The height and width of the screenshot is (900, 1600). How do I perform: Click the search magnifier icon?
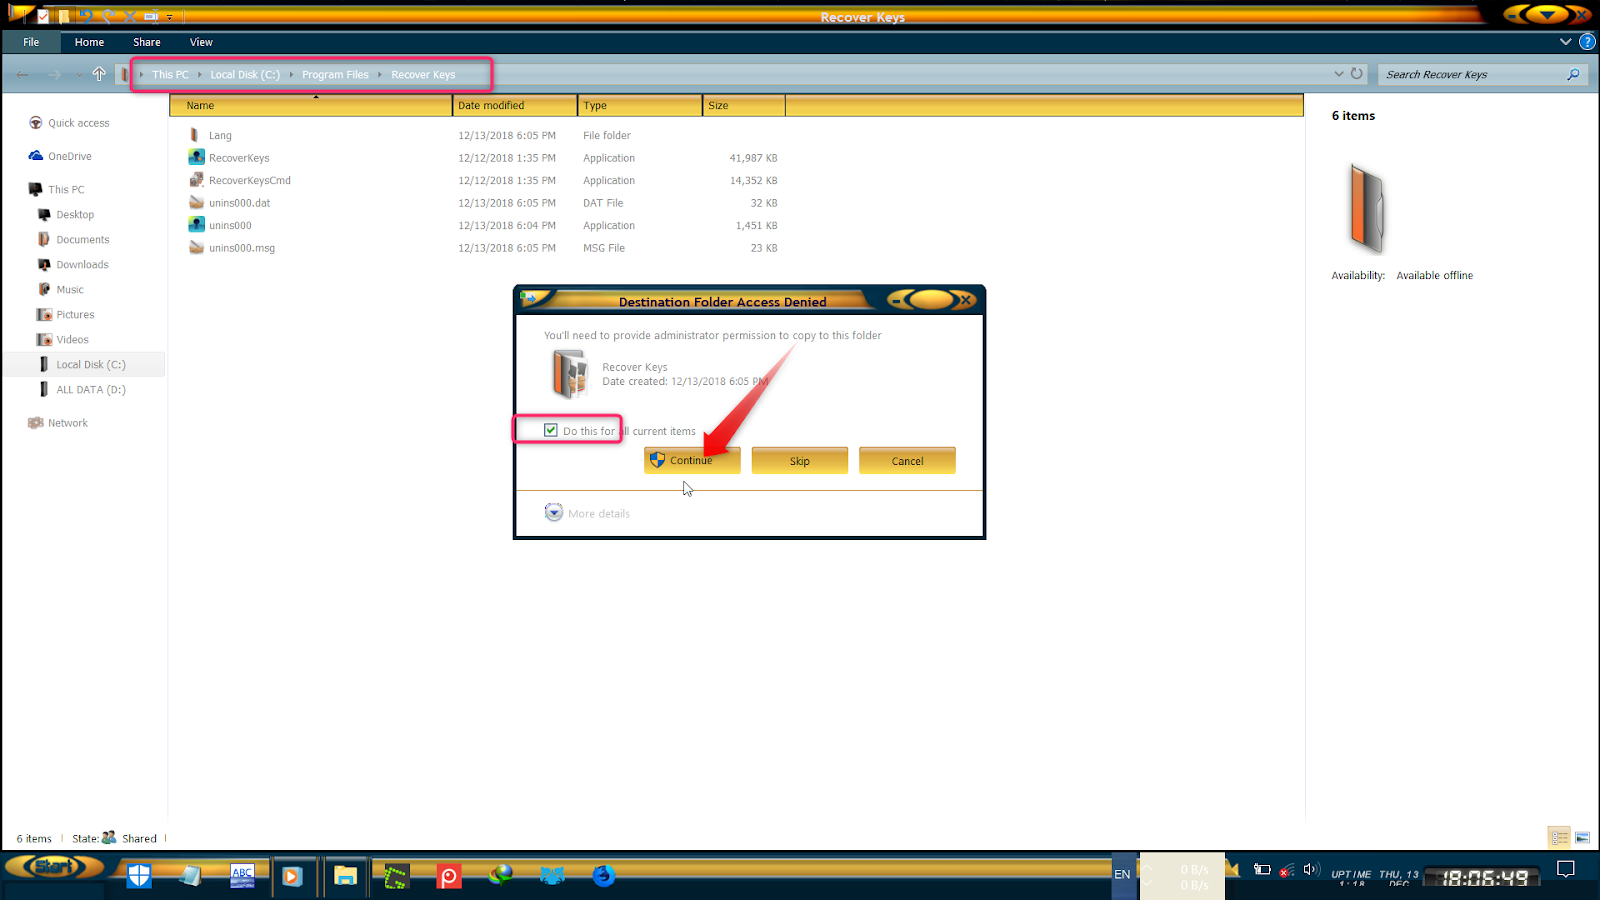click(x=1573, y=74)
